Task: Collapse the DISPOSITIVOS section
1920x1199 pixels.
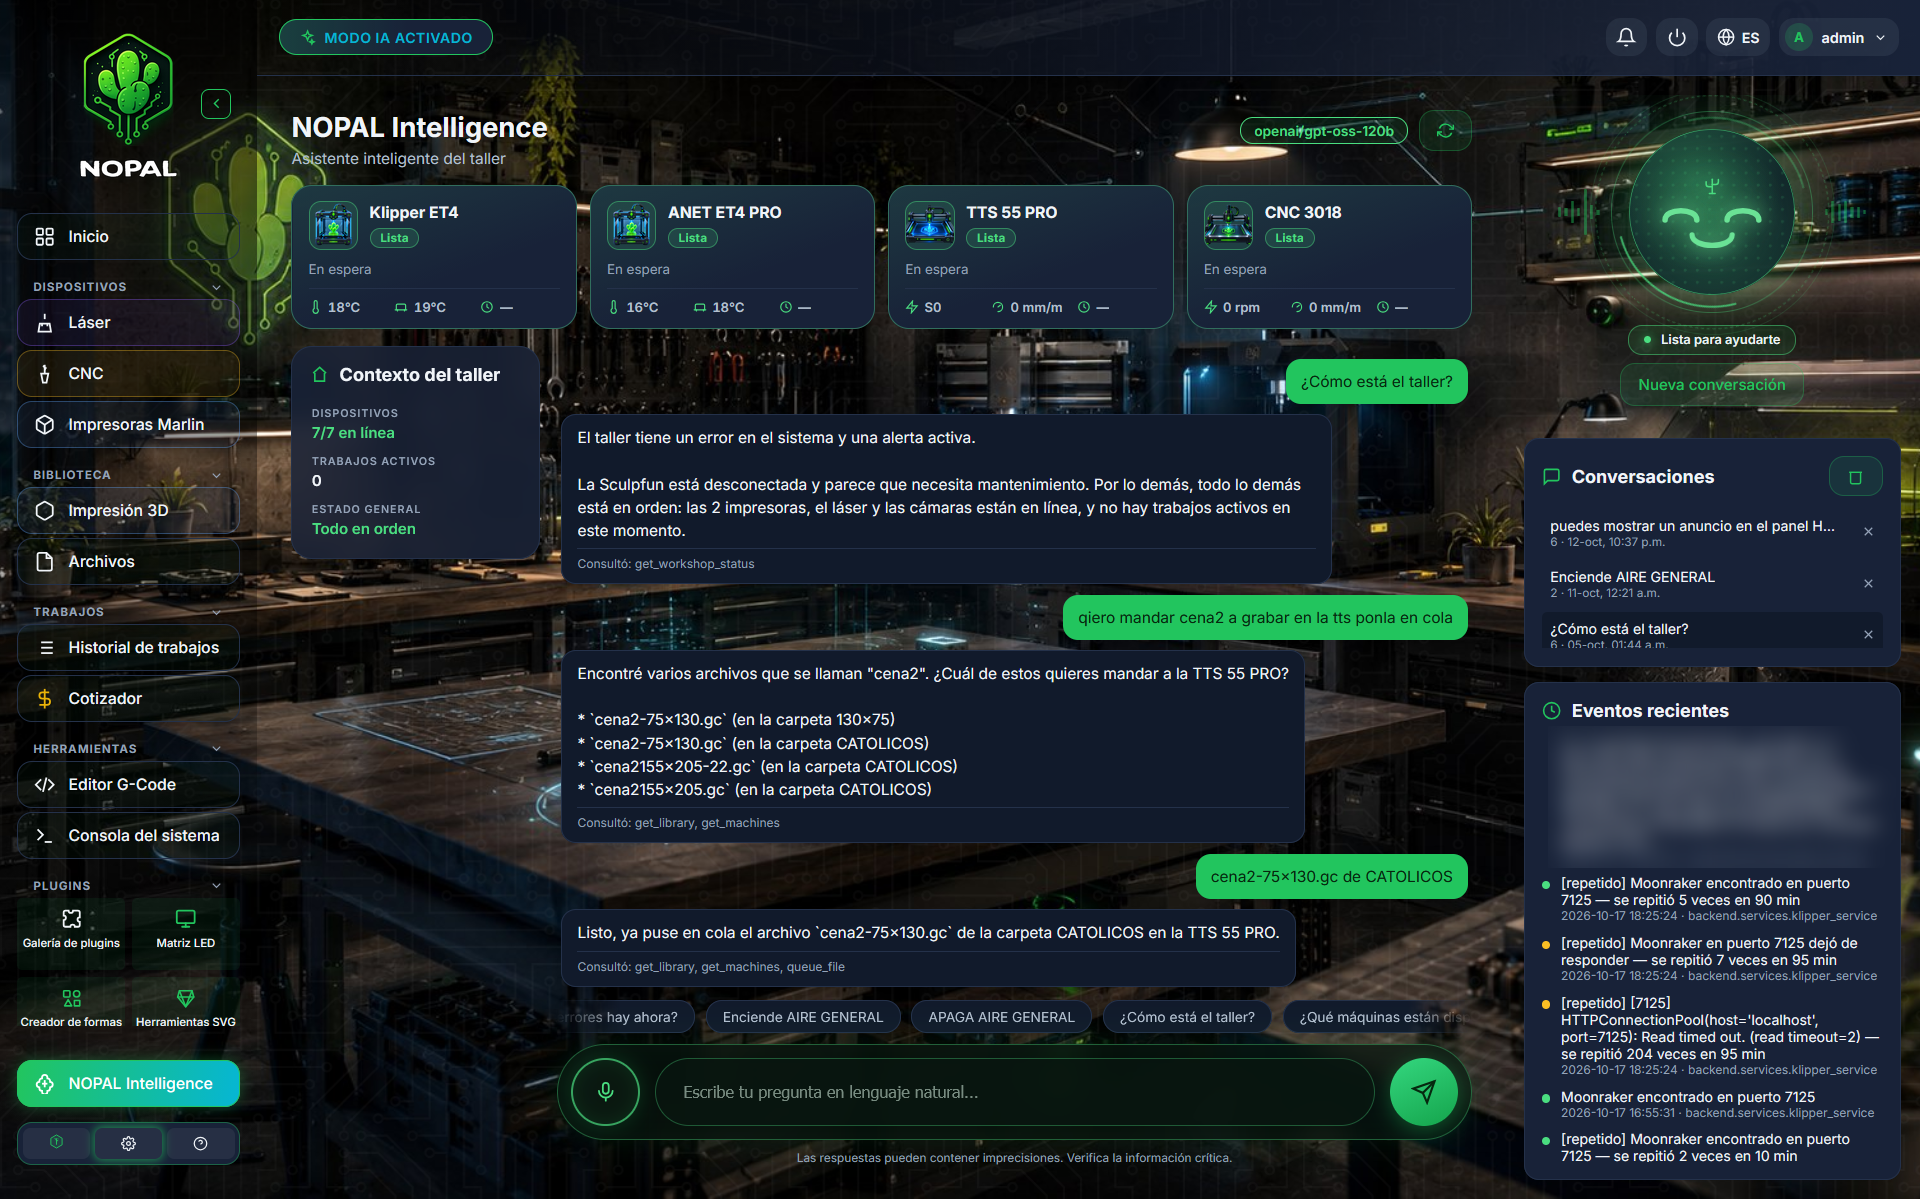Action: point(216,287)
